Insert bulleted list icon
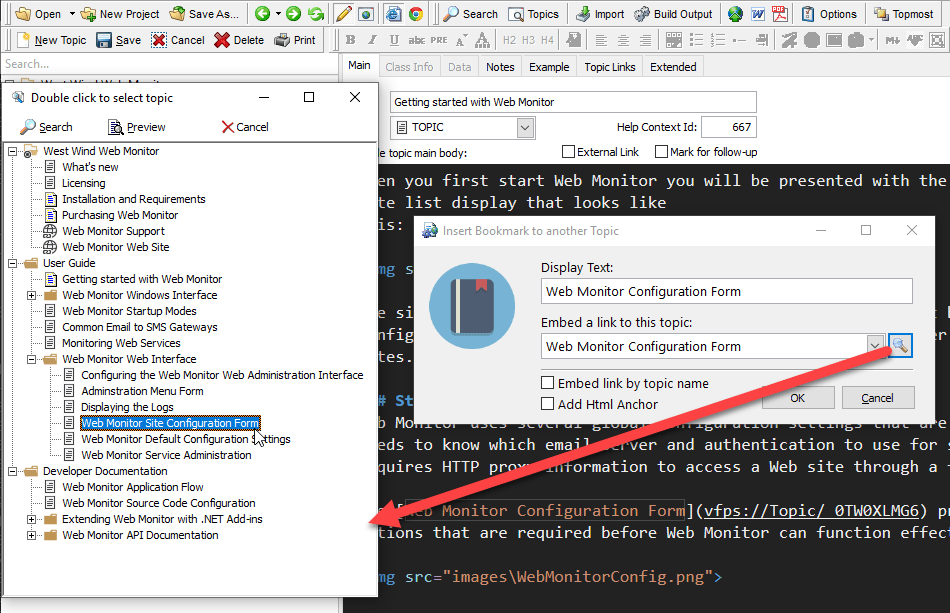 [x=696, y=40]
